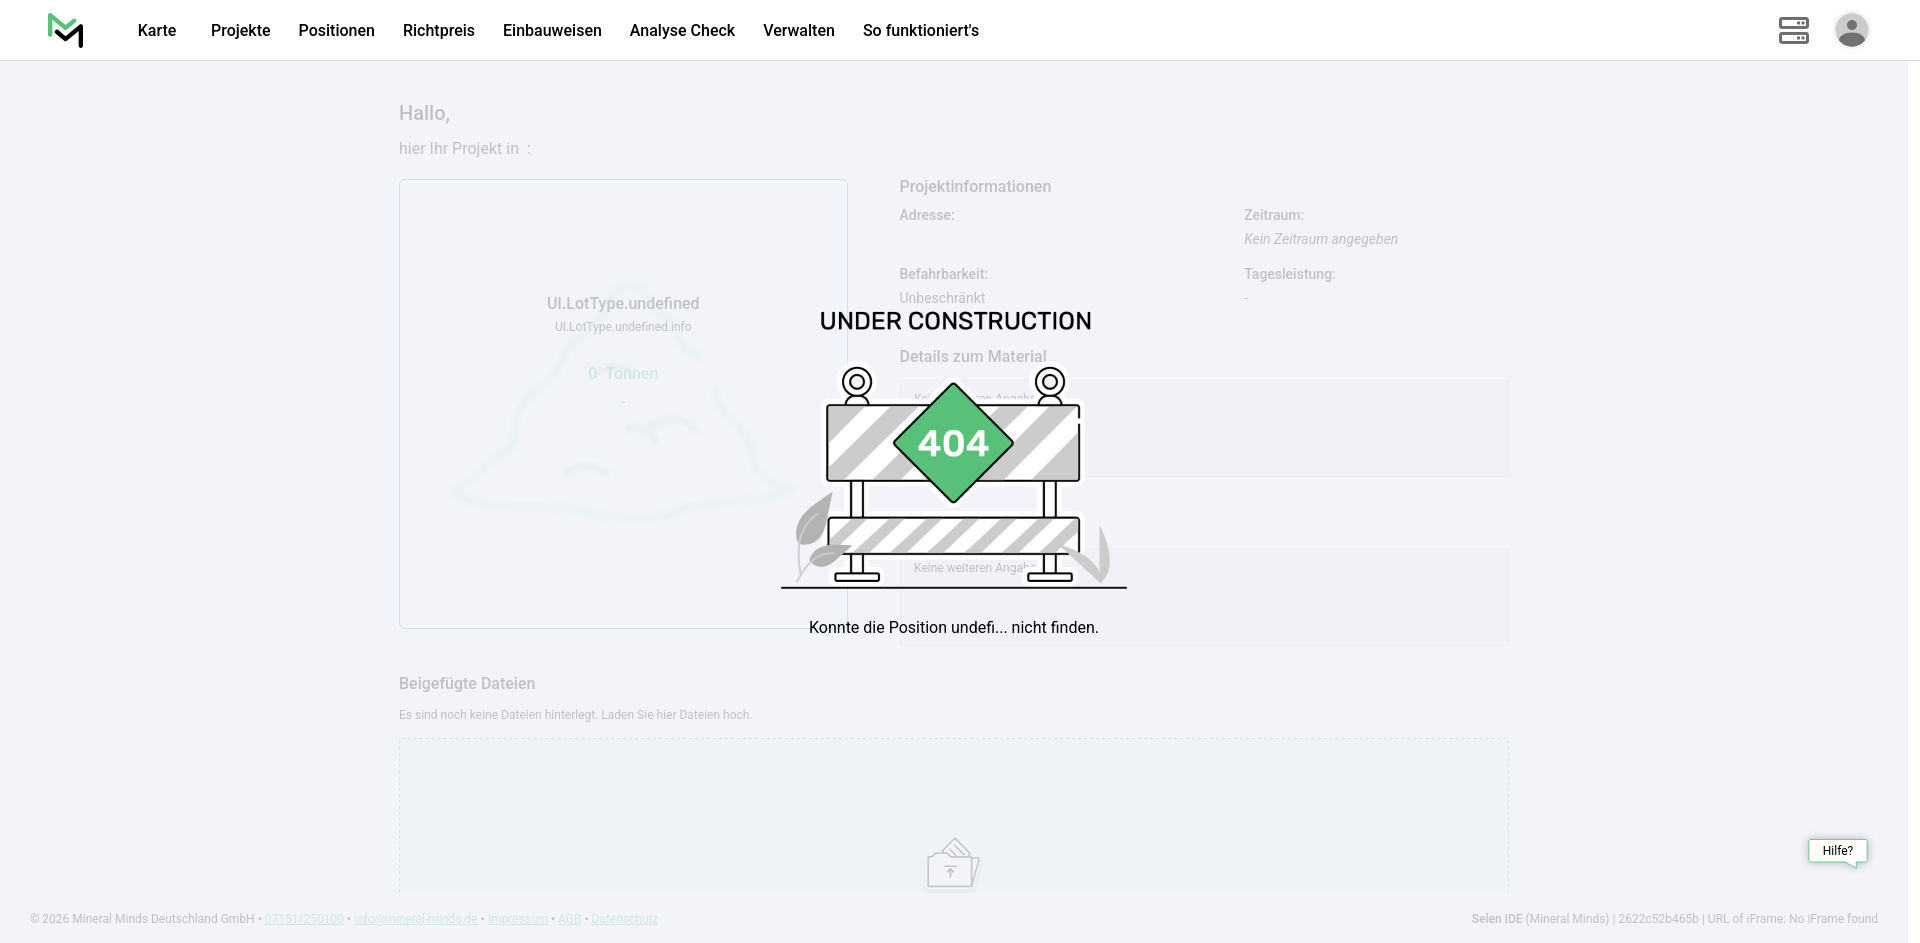This screenshot has height=943, width=1920.
Task: Open the AGB footer link
Action: coord(569,919)
